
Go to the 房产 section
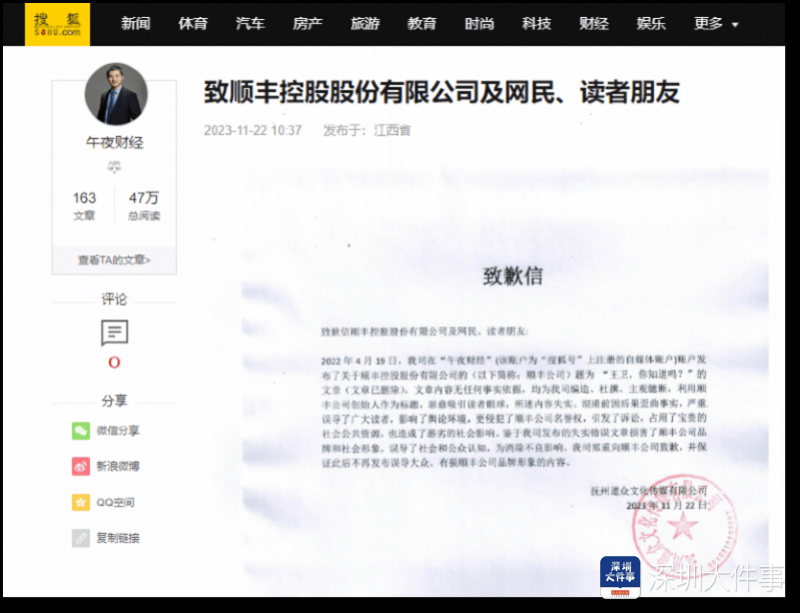click(x=308, y=23)
